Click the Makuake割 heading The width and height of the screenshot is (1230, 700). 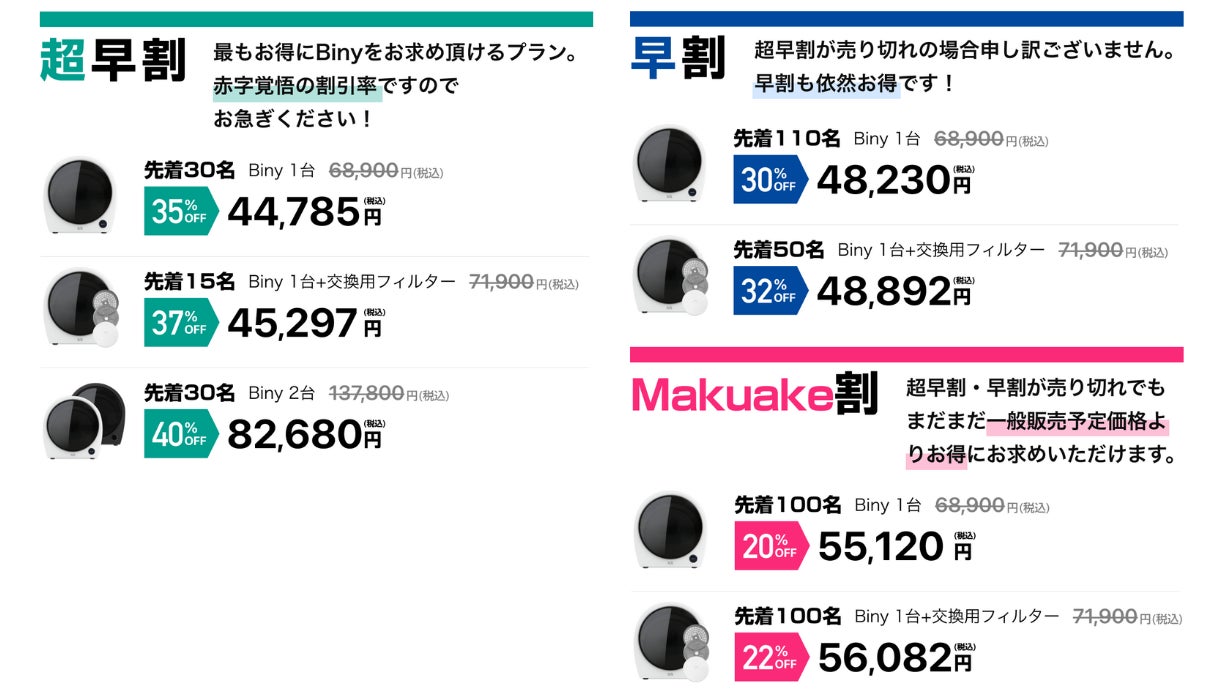coord(755,394)
